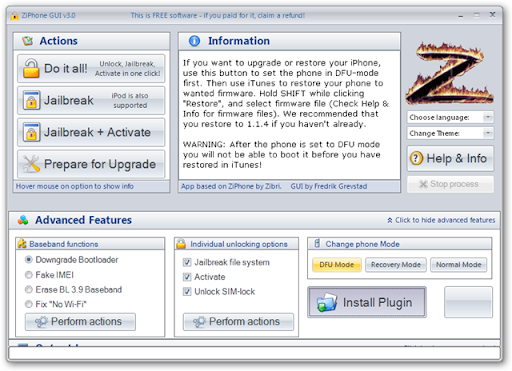Click the gear icon in Baseband Perform actions

point(41,322)
